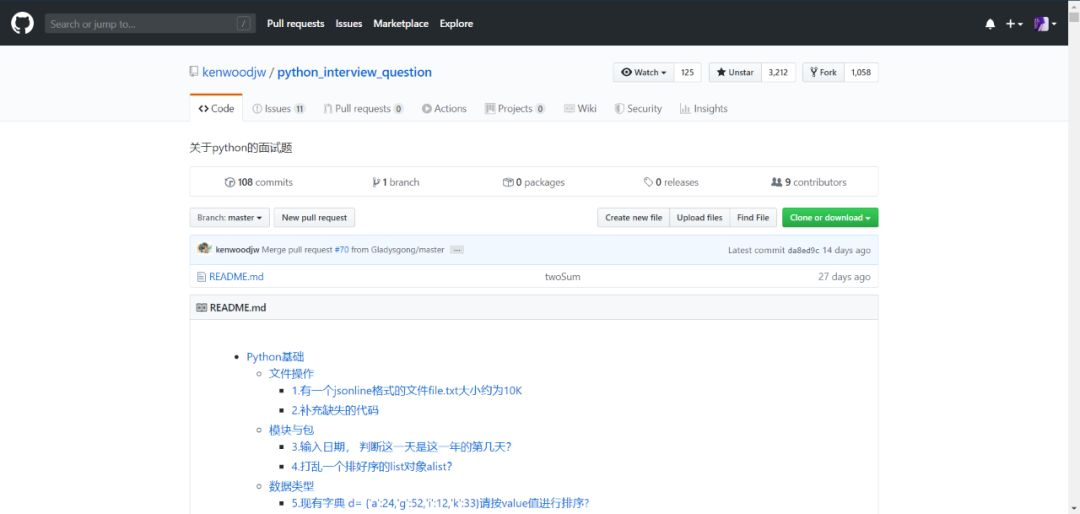The image size is (1080, 514).
Task: View the 125 watchers count
Action: (687, 72)
